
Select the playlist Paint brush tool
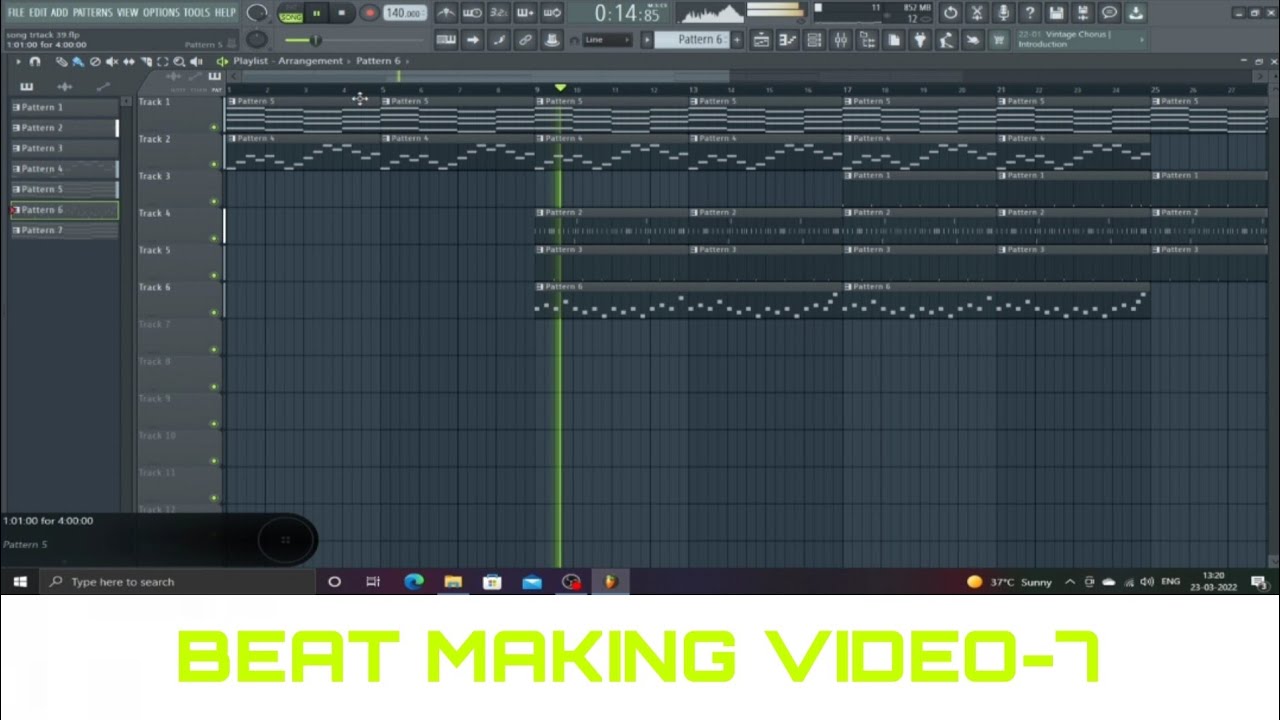tap(78, 61)
